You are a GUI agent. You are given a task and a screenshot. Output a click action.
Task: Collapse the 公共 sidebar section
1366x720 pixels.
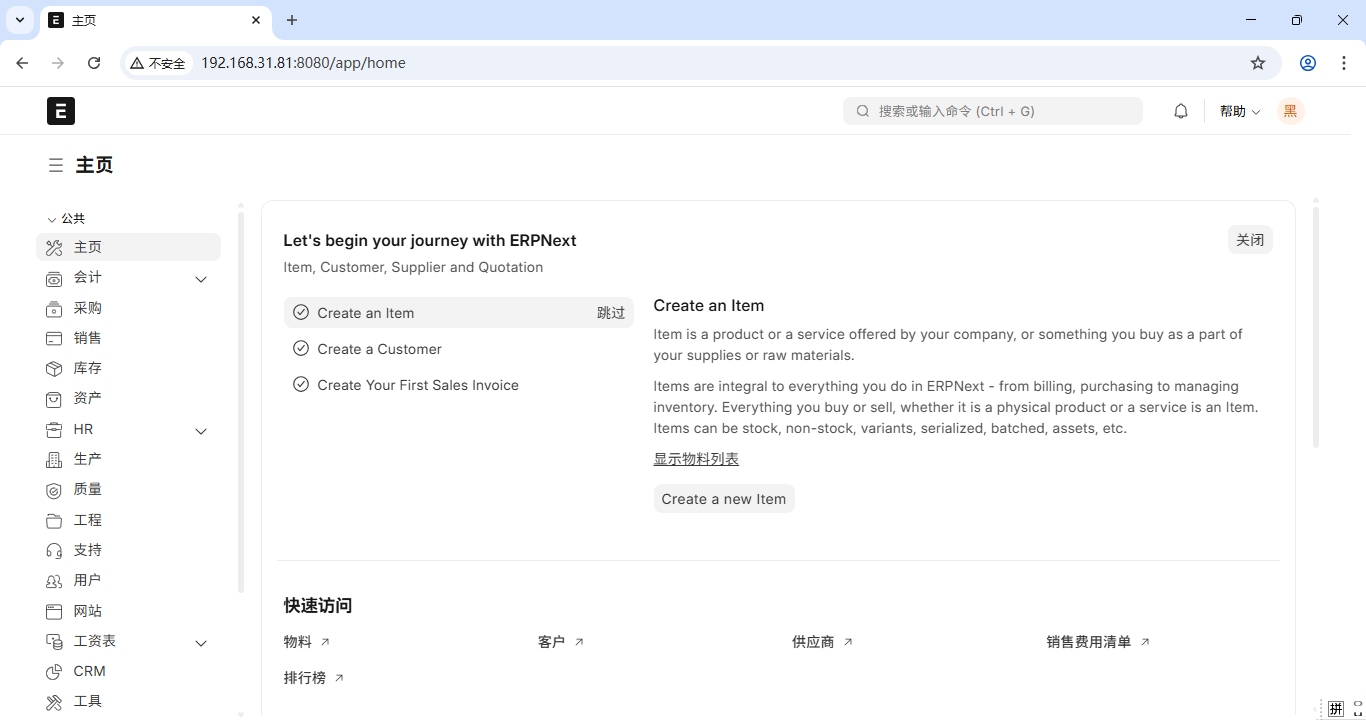tap(66, 219)
